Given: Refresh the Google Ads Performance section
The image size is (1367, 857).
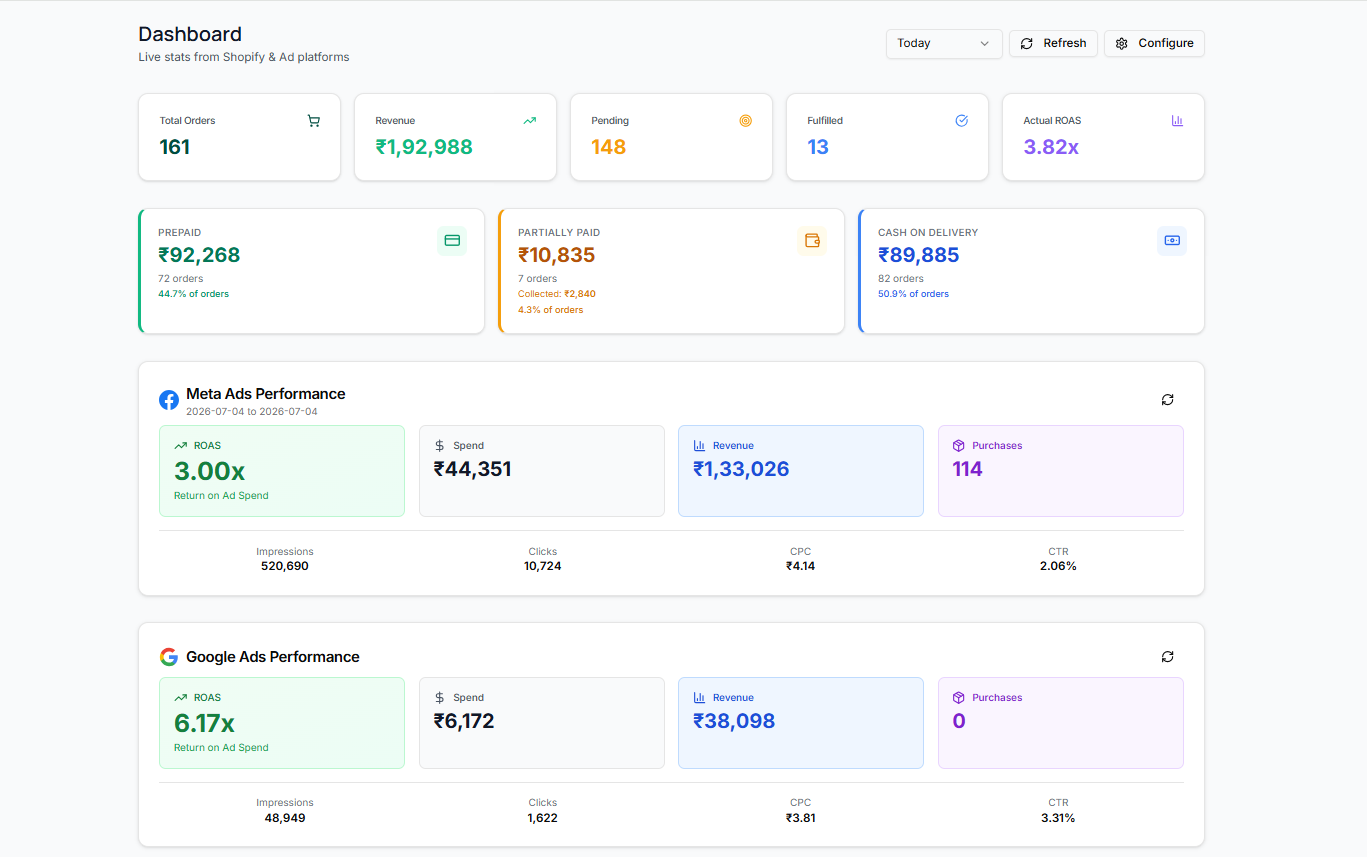Looking at the screenshot, I should 1168,657.
